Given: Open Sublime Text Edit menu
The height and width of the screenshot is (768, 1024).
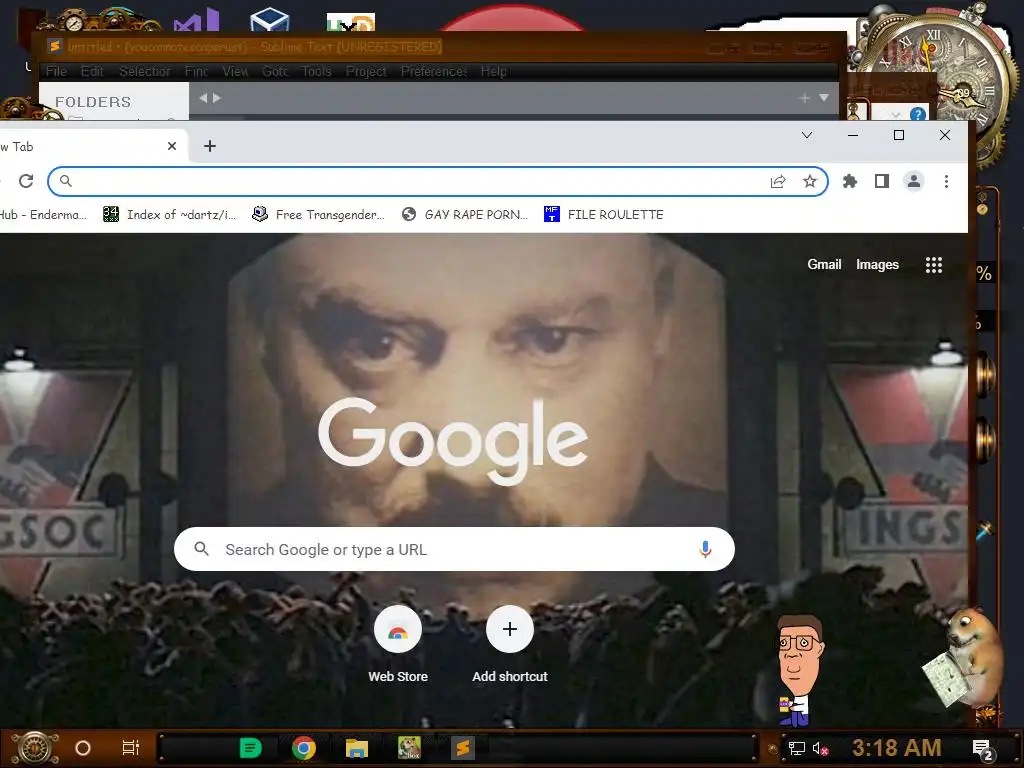Looking at the screenshot, I should (92, 71).
